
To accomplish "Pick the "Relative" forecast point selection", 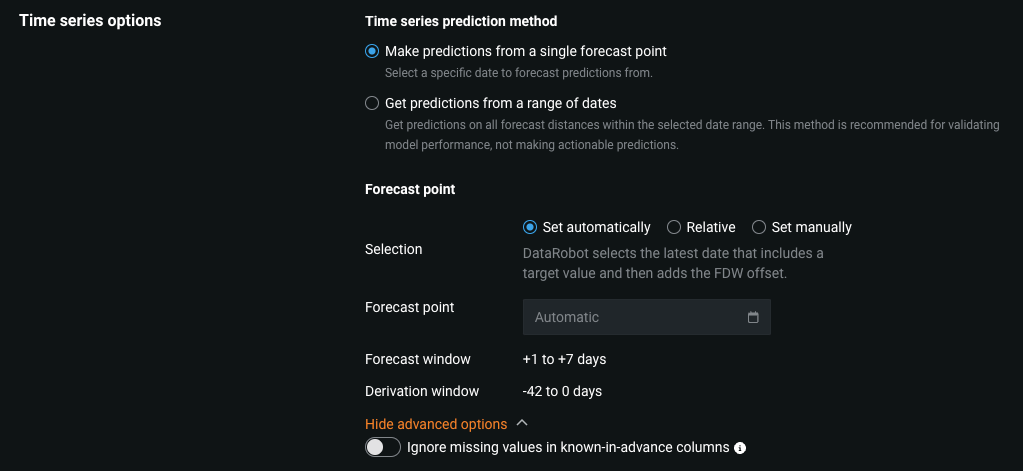I will click(x=674, y=227).
